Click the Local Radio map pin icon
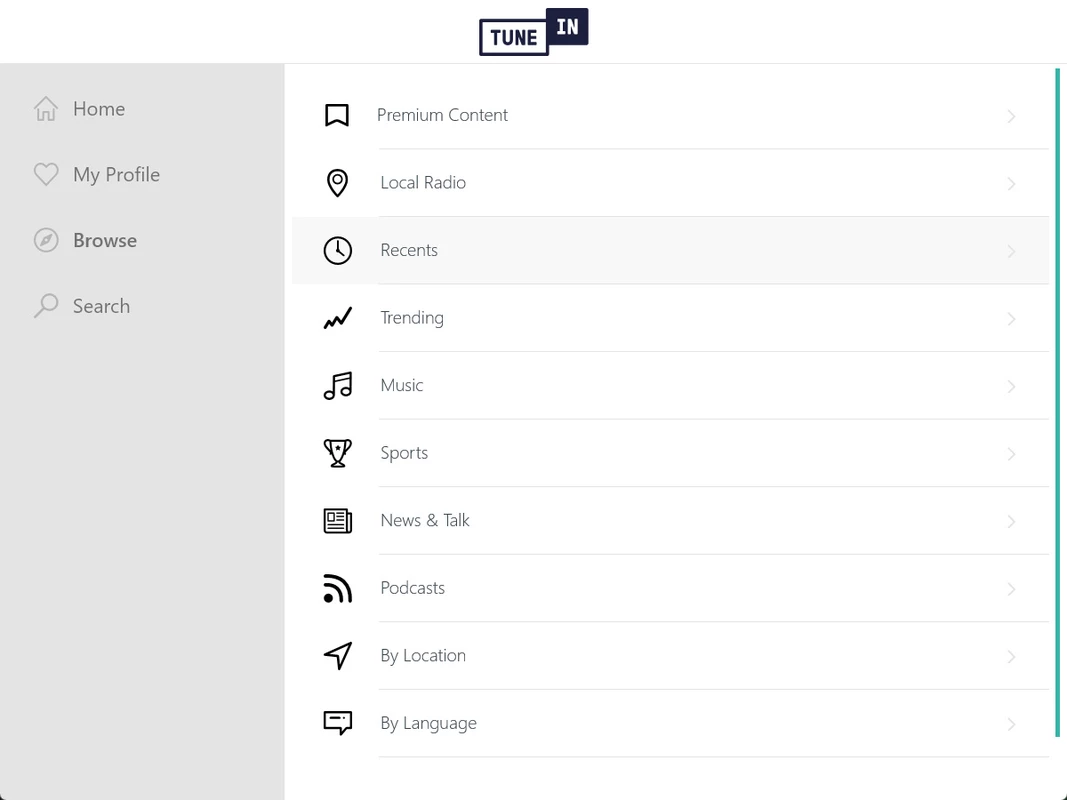 tap(337, 183)
